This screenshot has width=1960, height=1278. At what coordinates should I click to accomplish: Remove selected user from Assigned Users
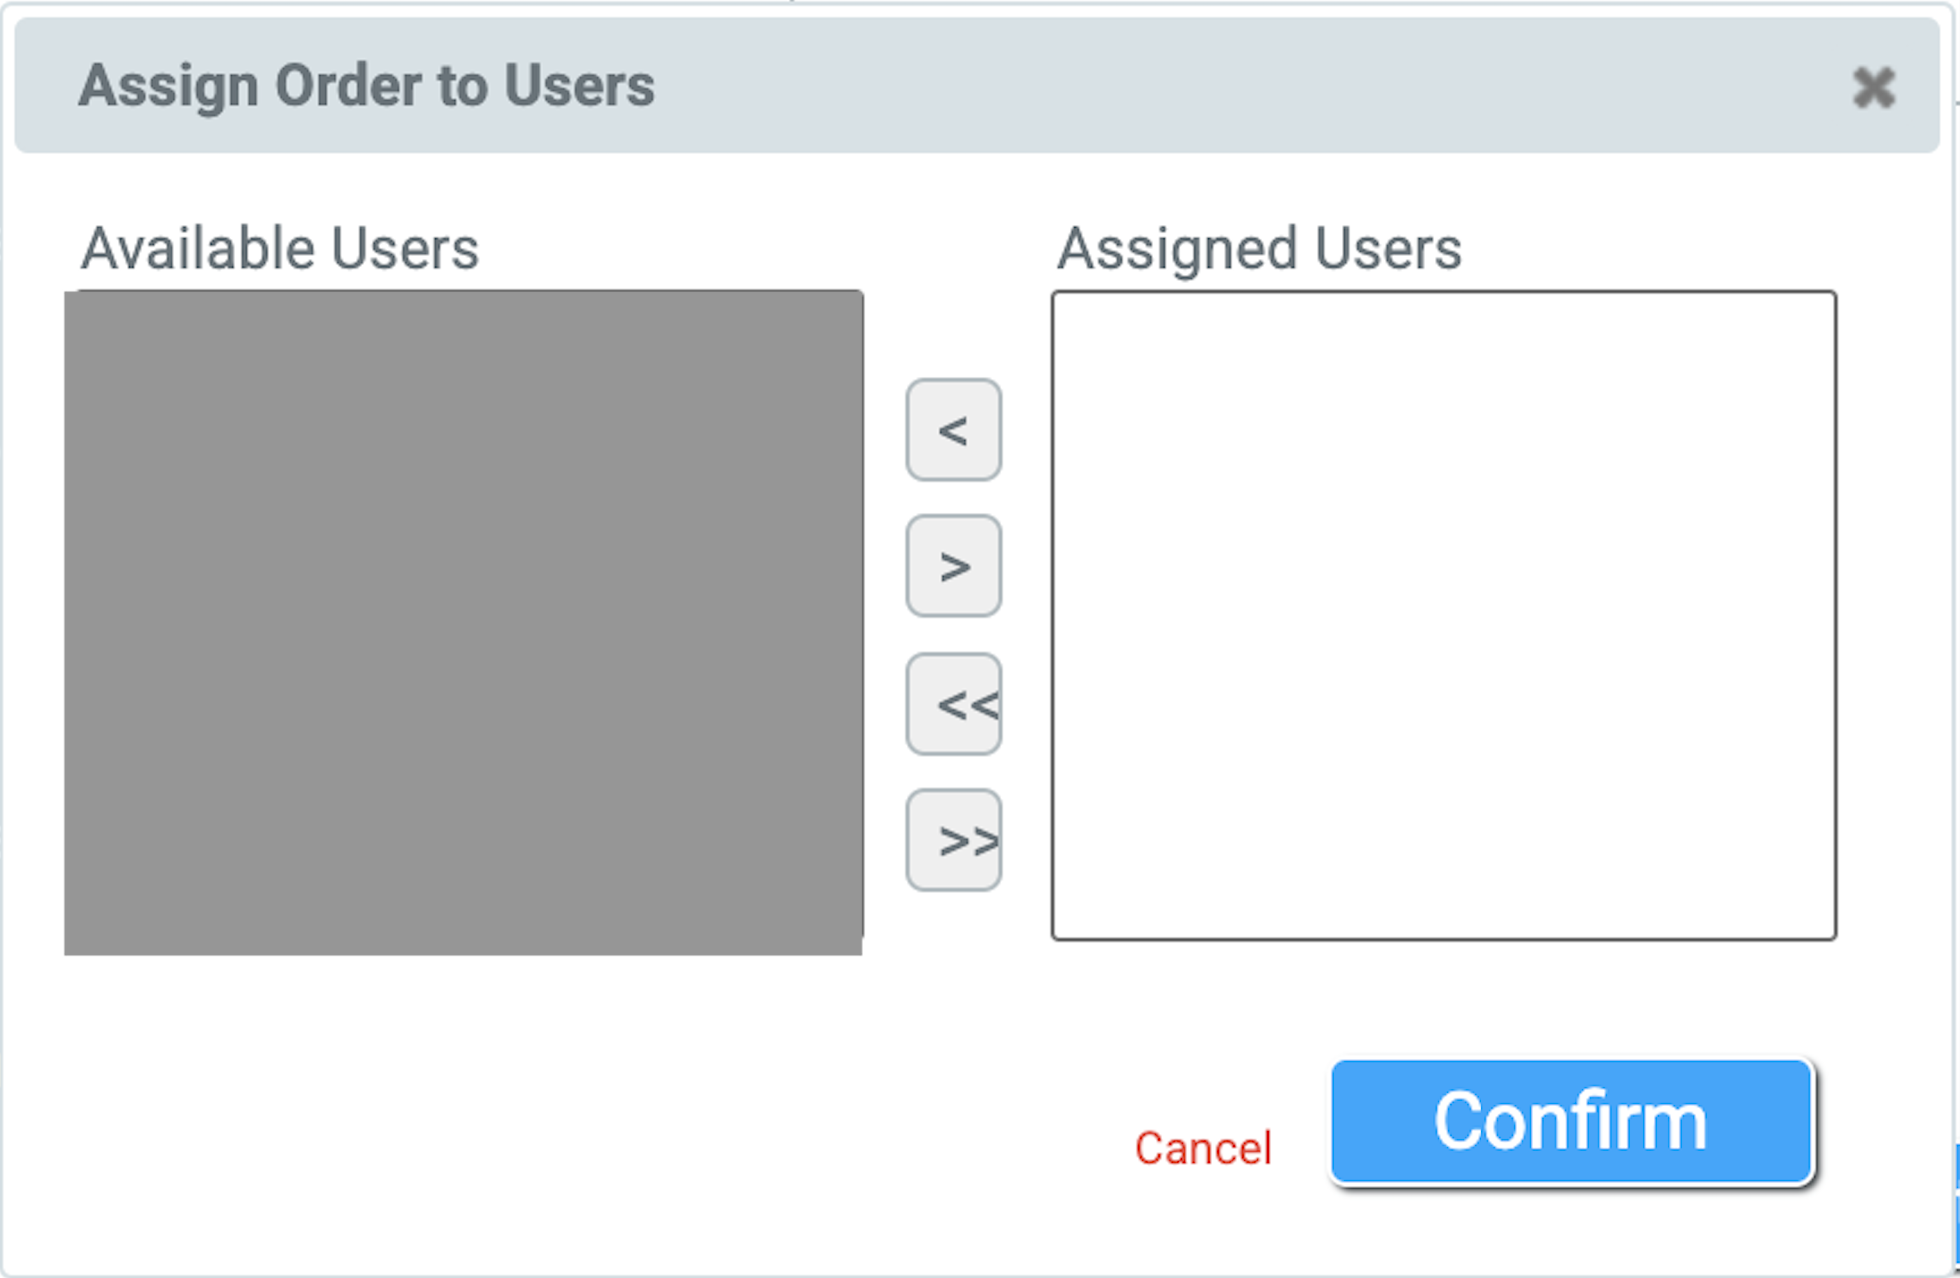point(953,430)
